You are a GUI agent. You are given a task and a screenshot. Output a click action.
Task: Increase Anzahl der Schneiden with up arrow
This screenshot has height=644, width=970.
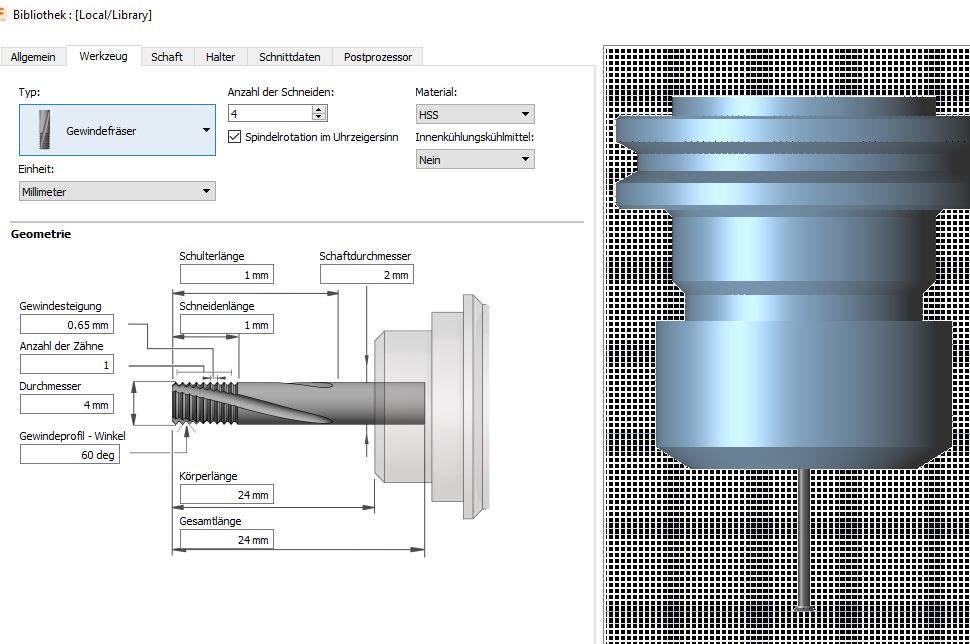(x=319, y=109)
